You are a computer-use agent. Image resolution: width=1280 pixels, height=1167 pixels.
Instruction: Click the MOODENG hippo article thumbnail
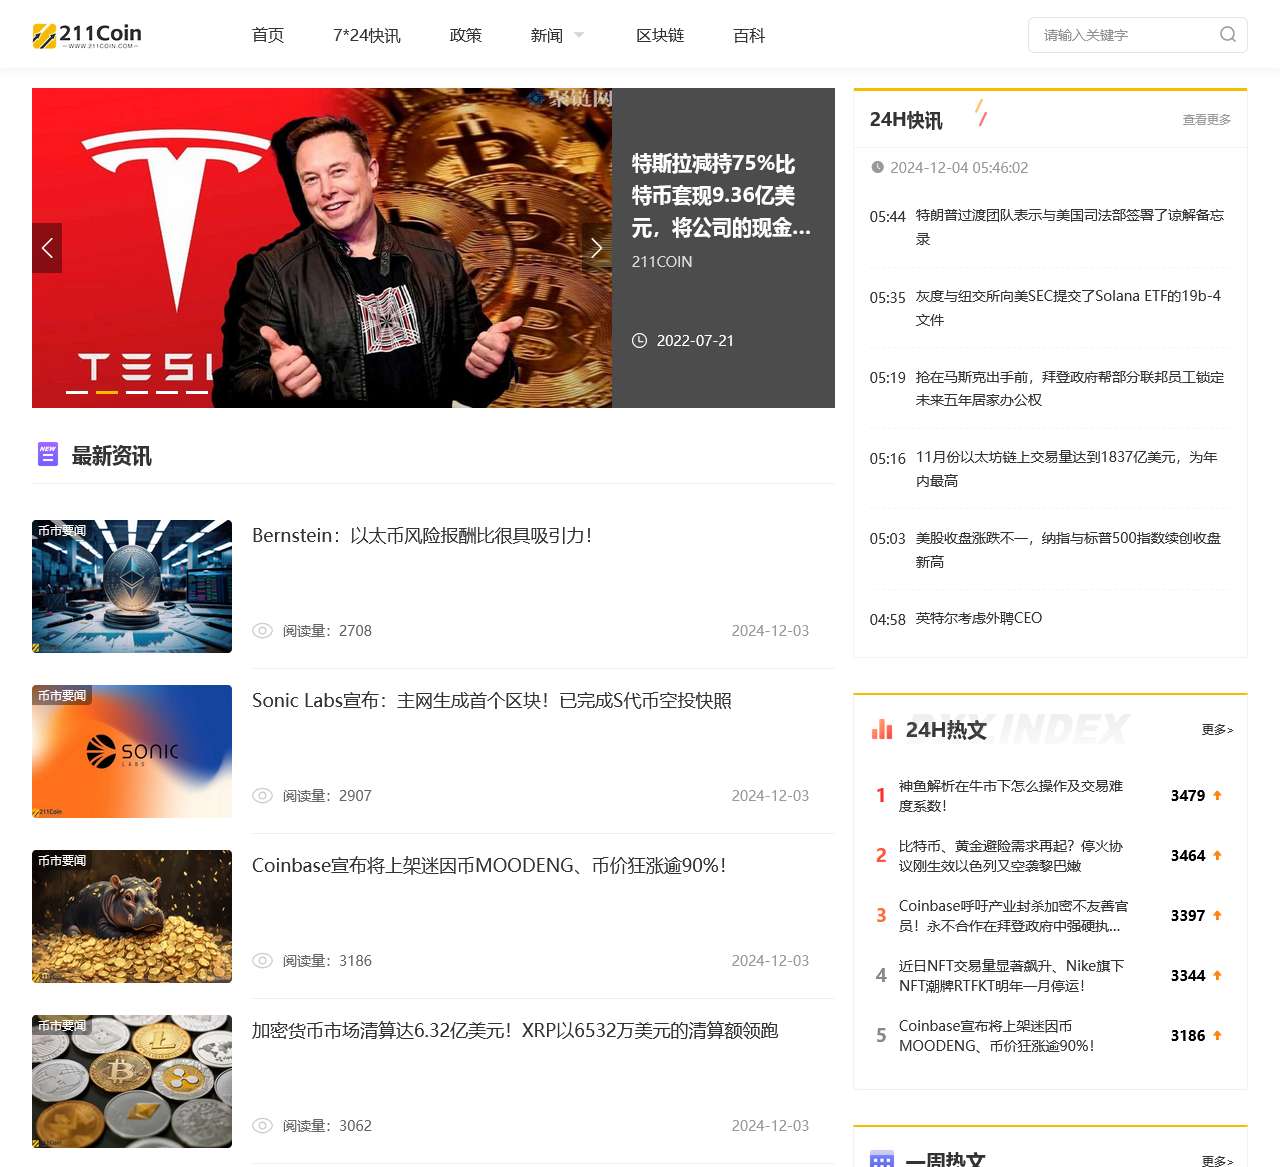131,916
